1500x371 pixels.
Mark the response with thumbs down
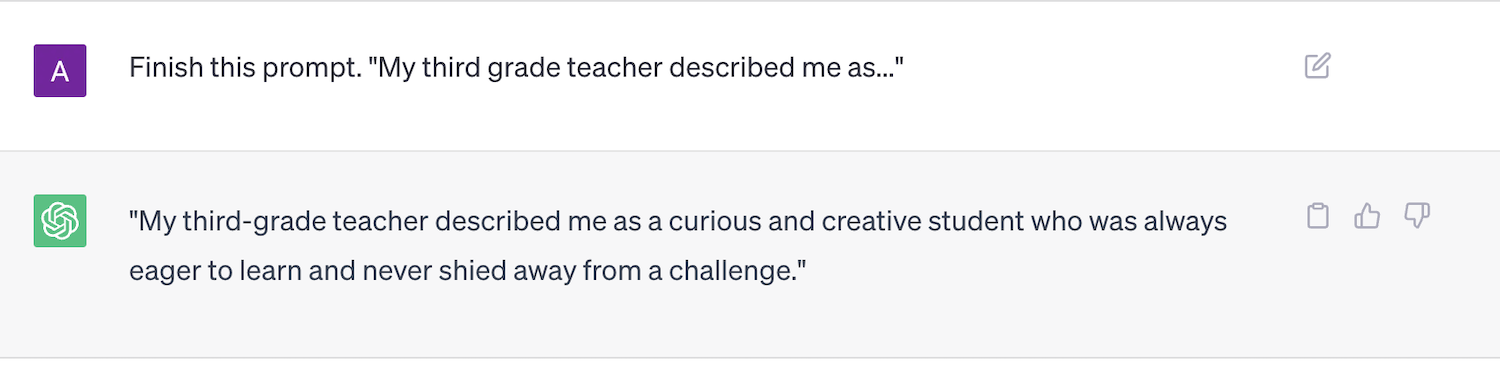pos(1417,216)
